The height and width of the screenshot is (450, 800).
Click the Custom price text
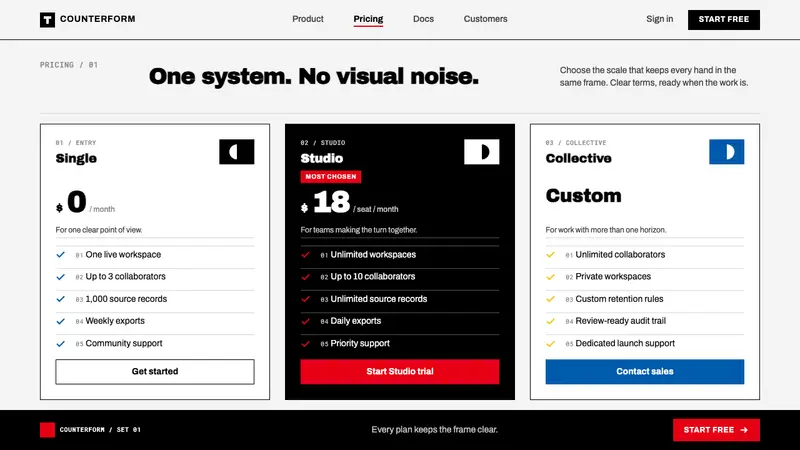pos(583,195)
